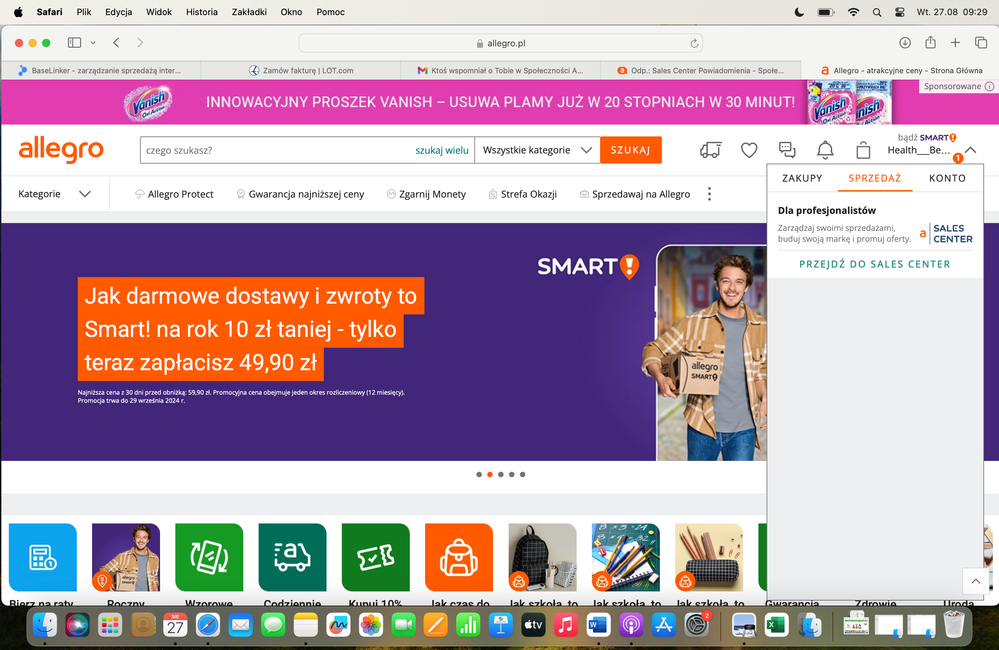Open the Plik menu
The width and height of the screenshot is (999, 650).
[83, 12]
